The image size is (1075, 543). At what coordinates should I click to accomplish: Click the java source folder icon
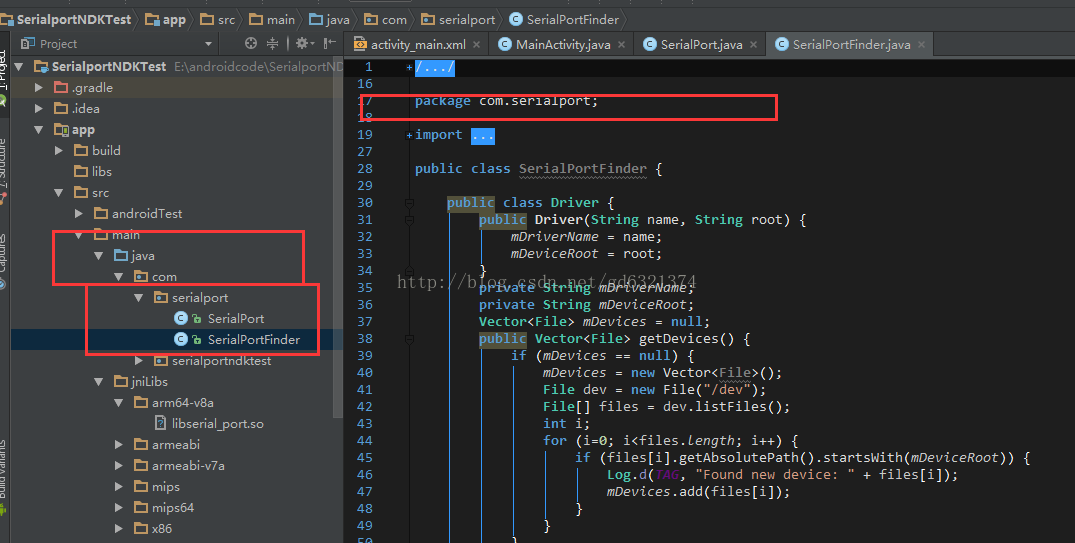pos(121,256)
